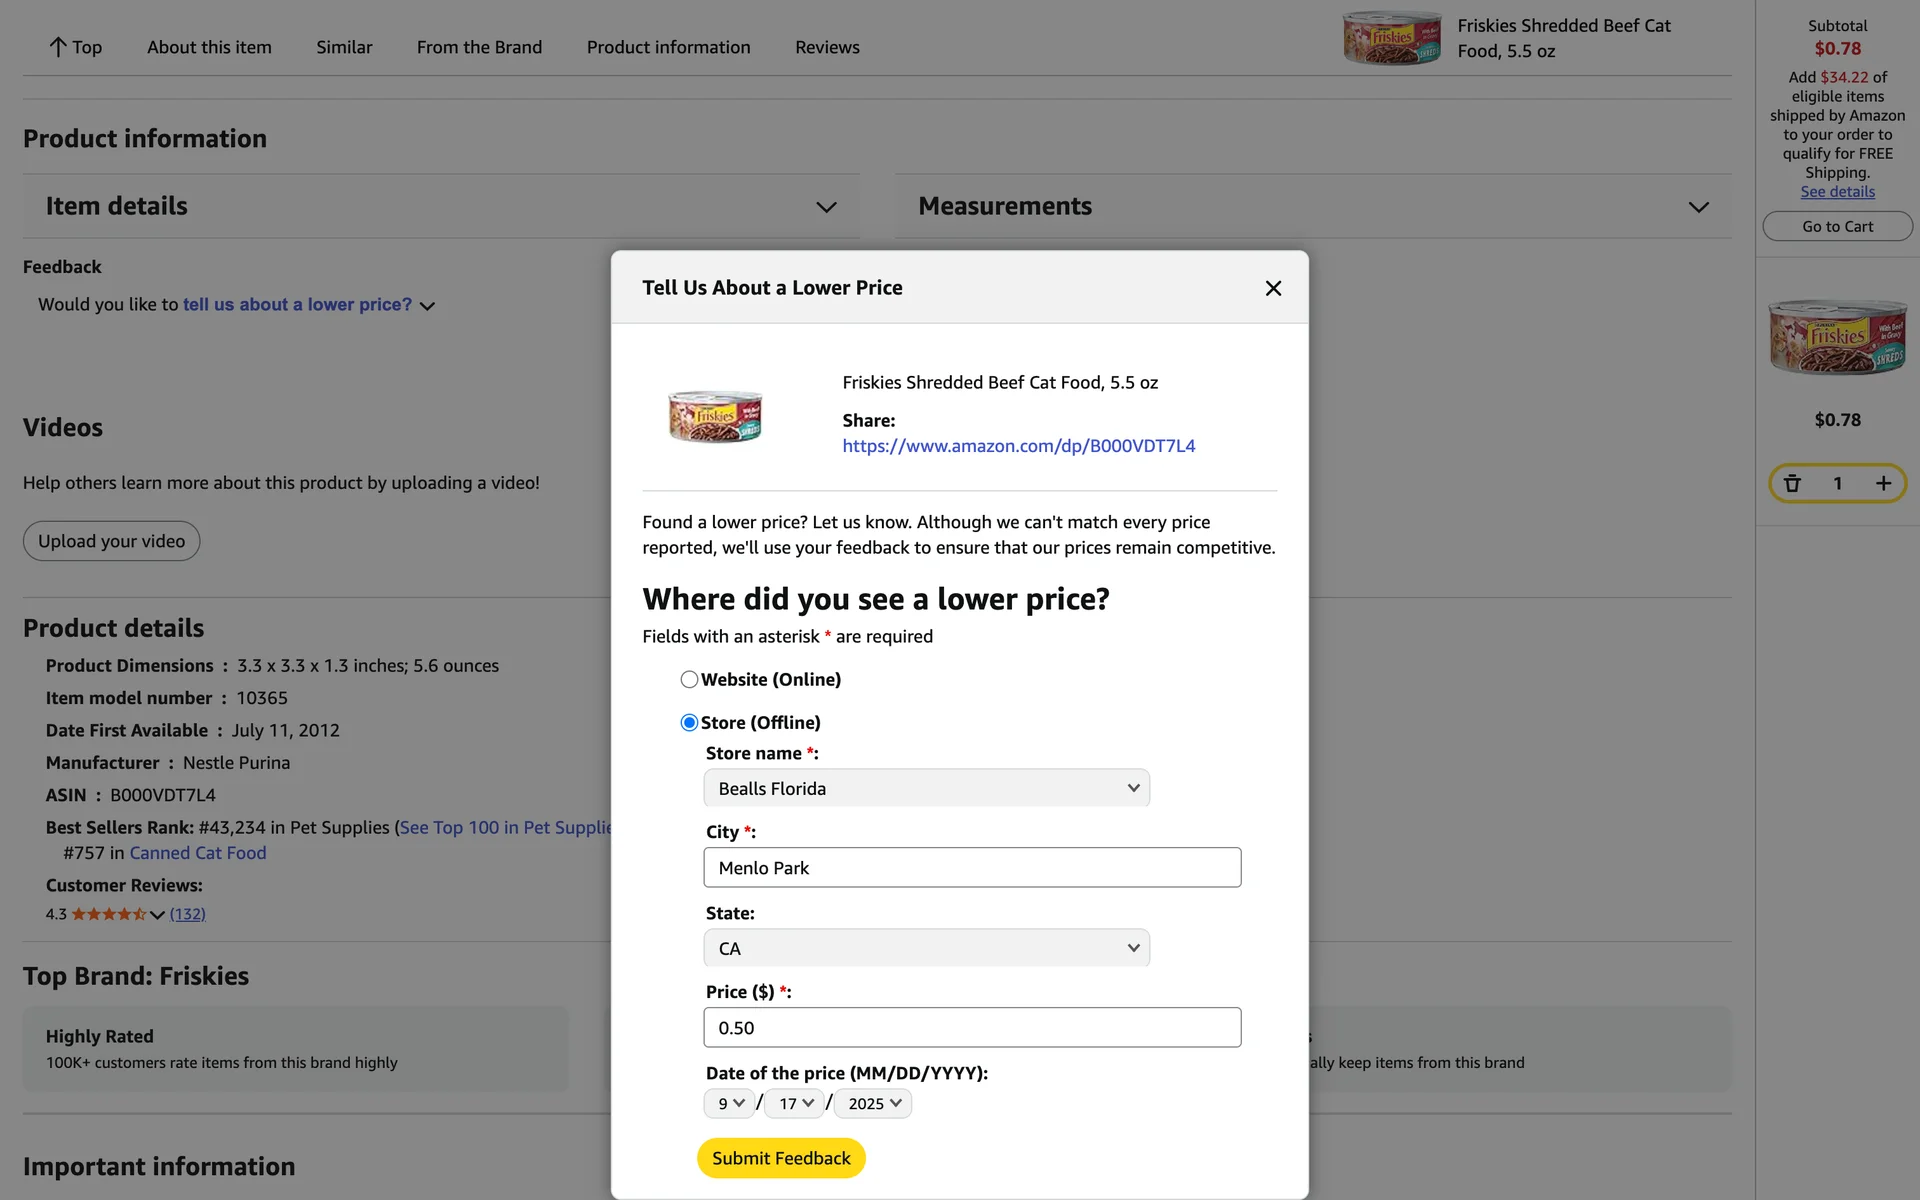Increase cart quantity with plus icon
This screenshot has height=1200, width=1920.
point(1883,483)
